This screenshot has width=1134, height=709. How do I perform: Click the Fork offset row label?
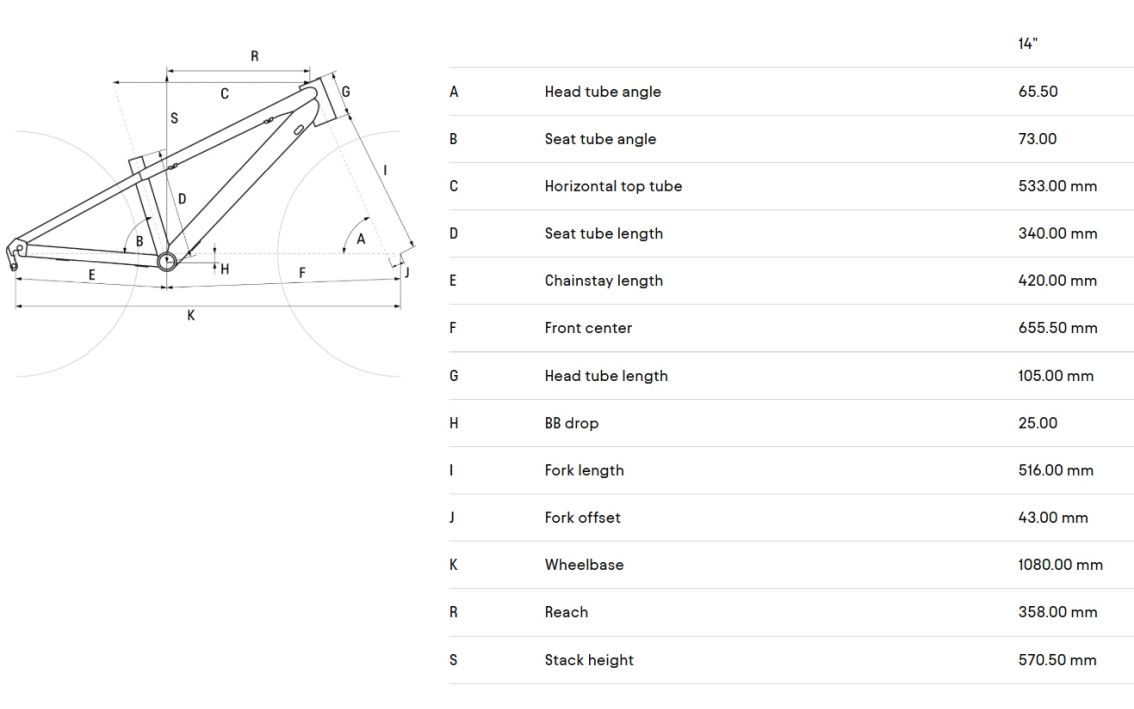(582, 518)
